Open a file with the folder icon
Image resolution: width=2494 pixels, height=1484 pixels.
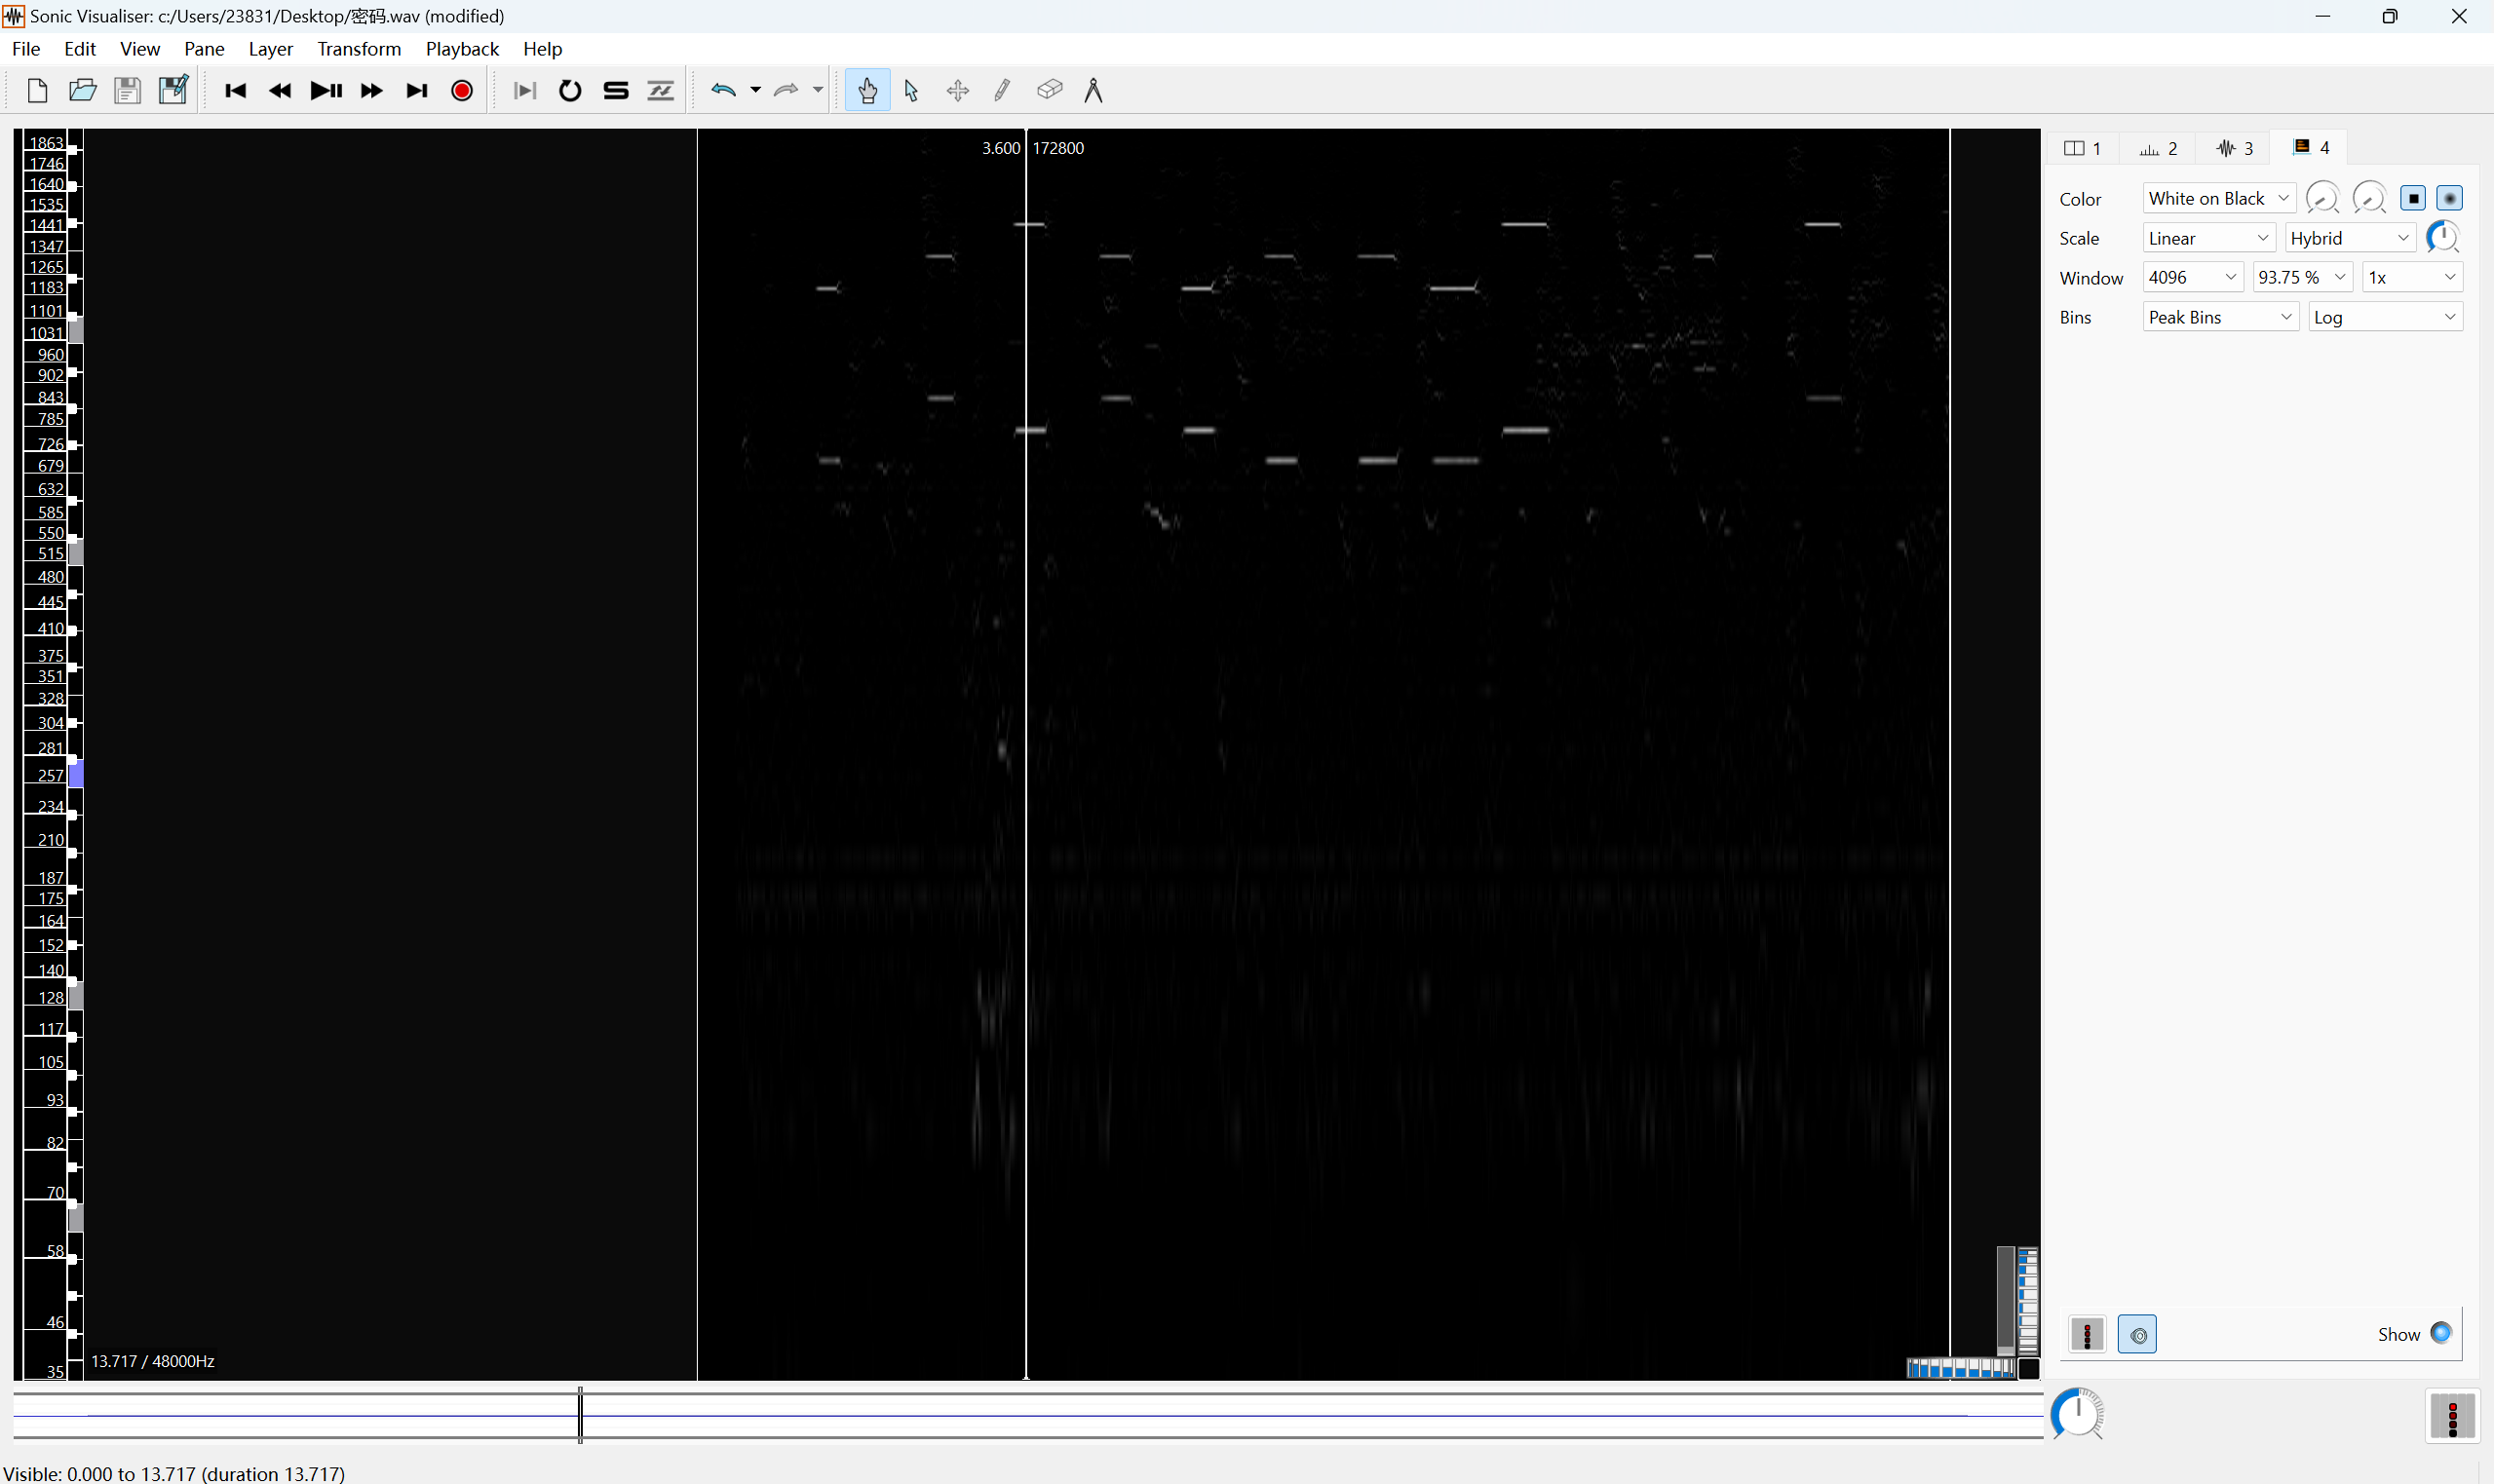click(x=83, y=91)
